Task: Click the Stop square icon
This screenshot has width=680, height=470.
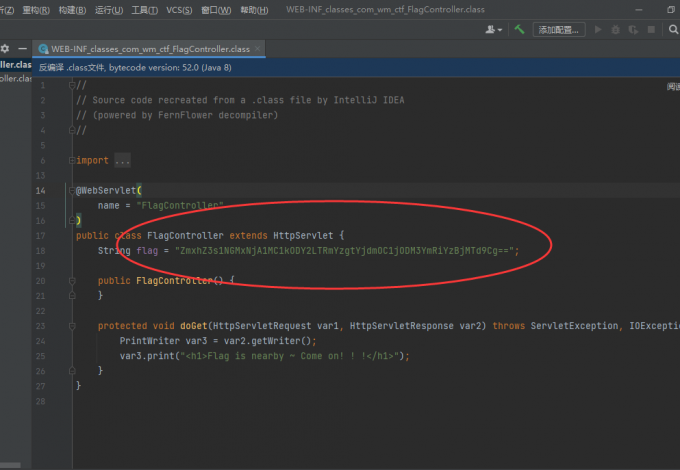Action: pyautogui.click(x=651, y=29)
